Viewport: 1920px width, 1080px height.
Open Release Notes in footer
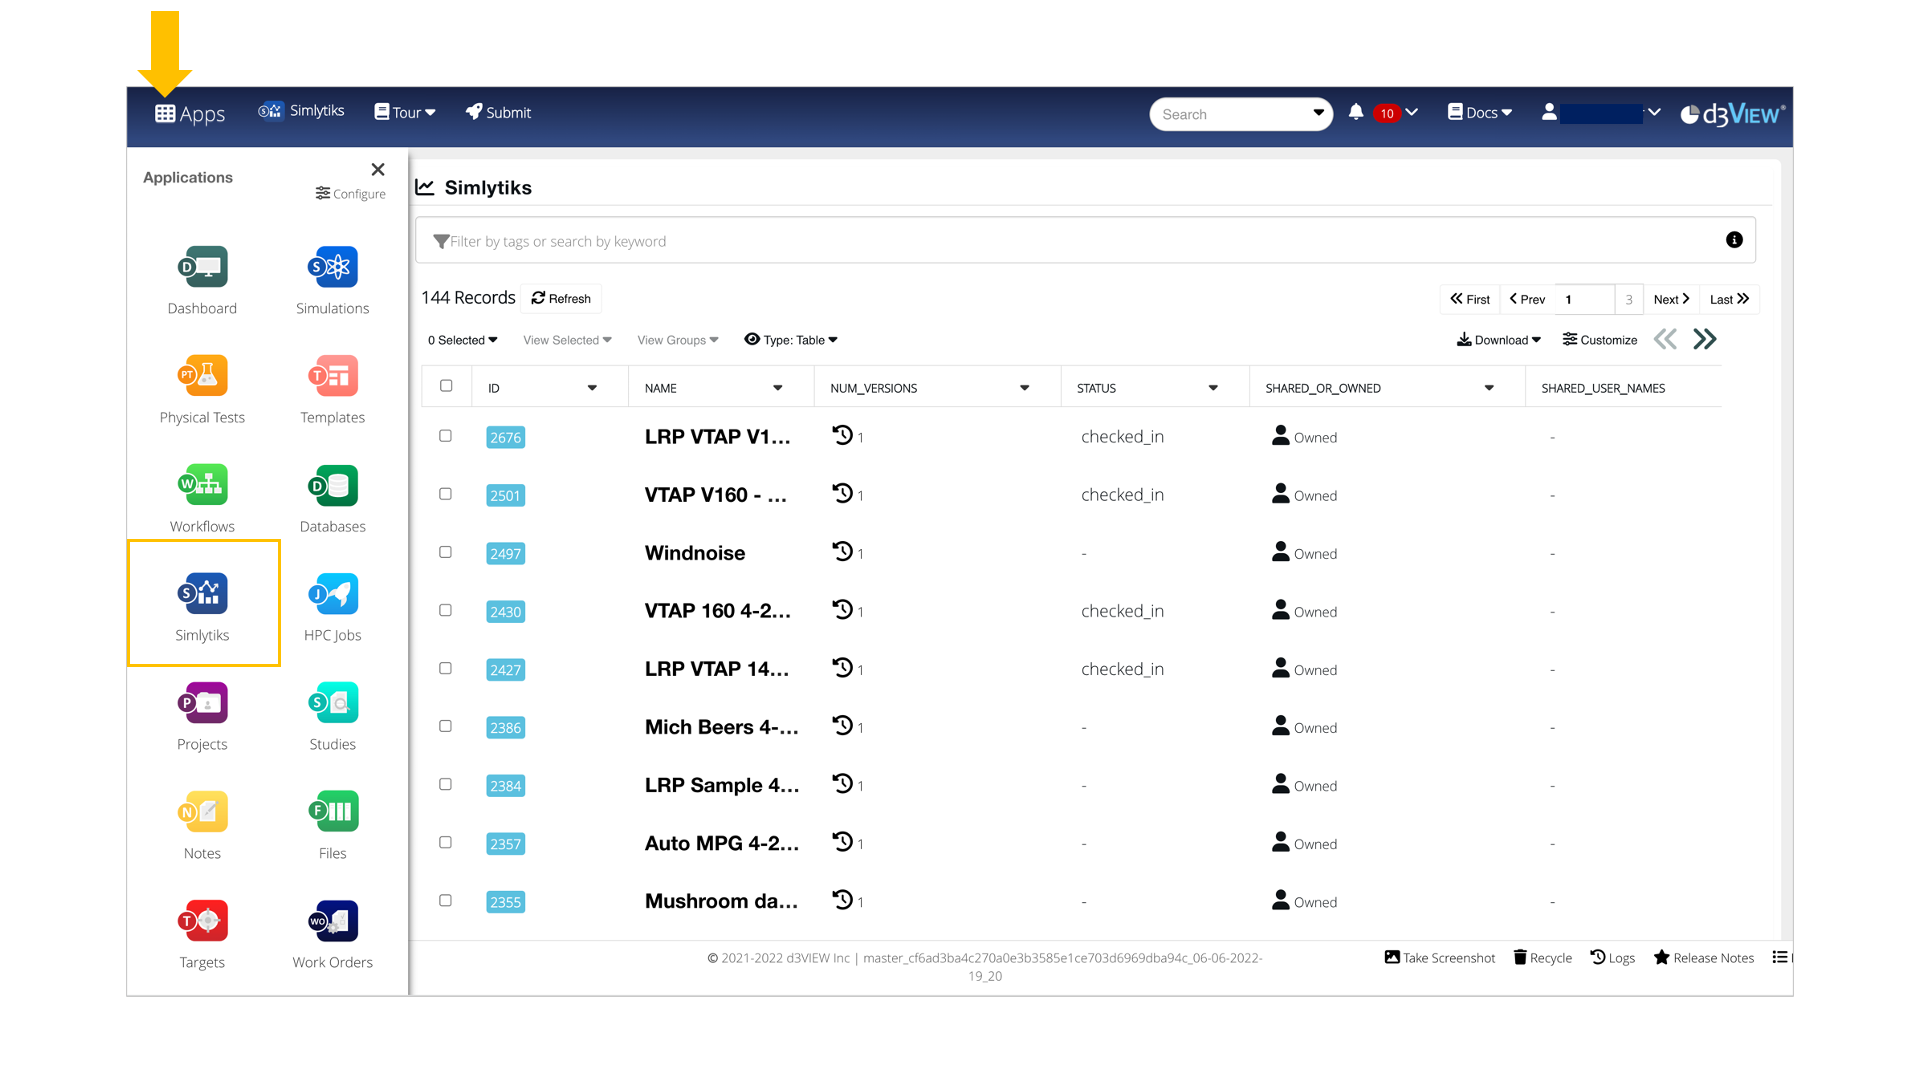pos(1704,958)
